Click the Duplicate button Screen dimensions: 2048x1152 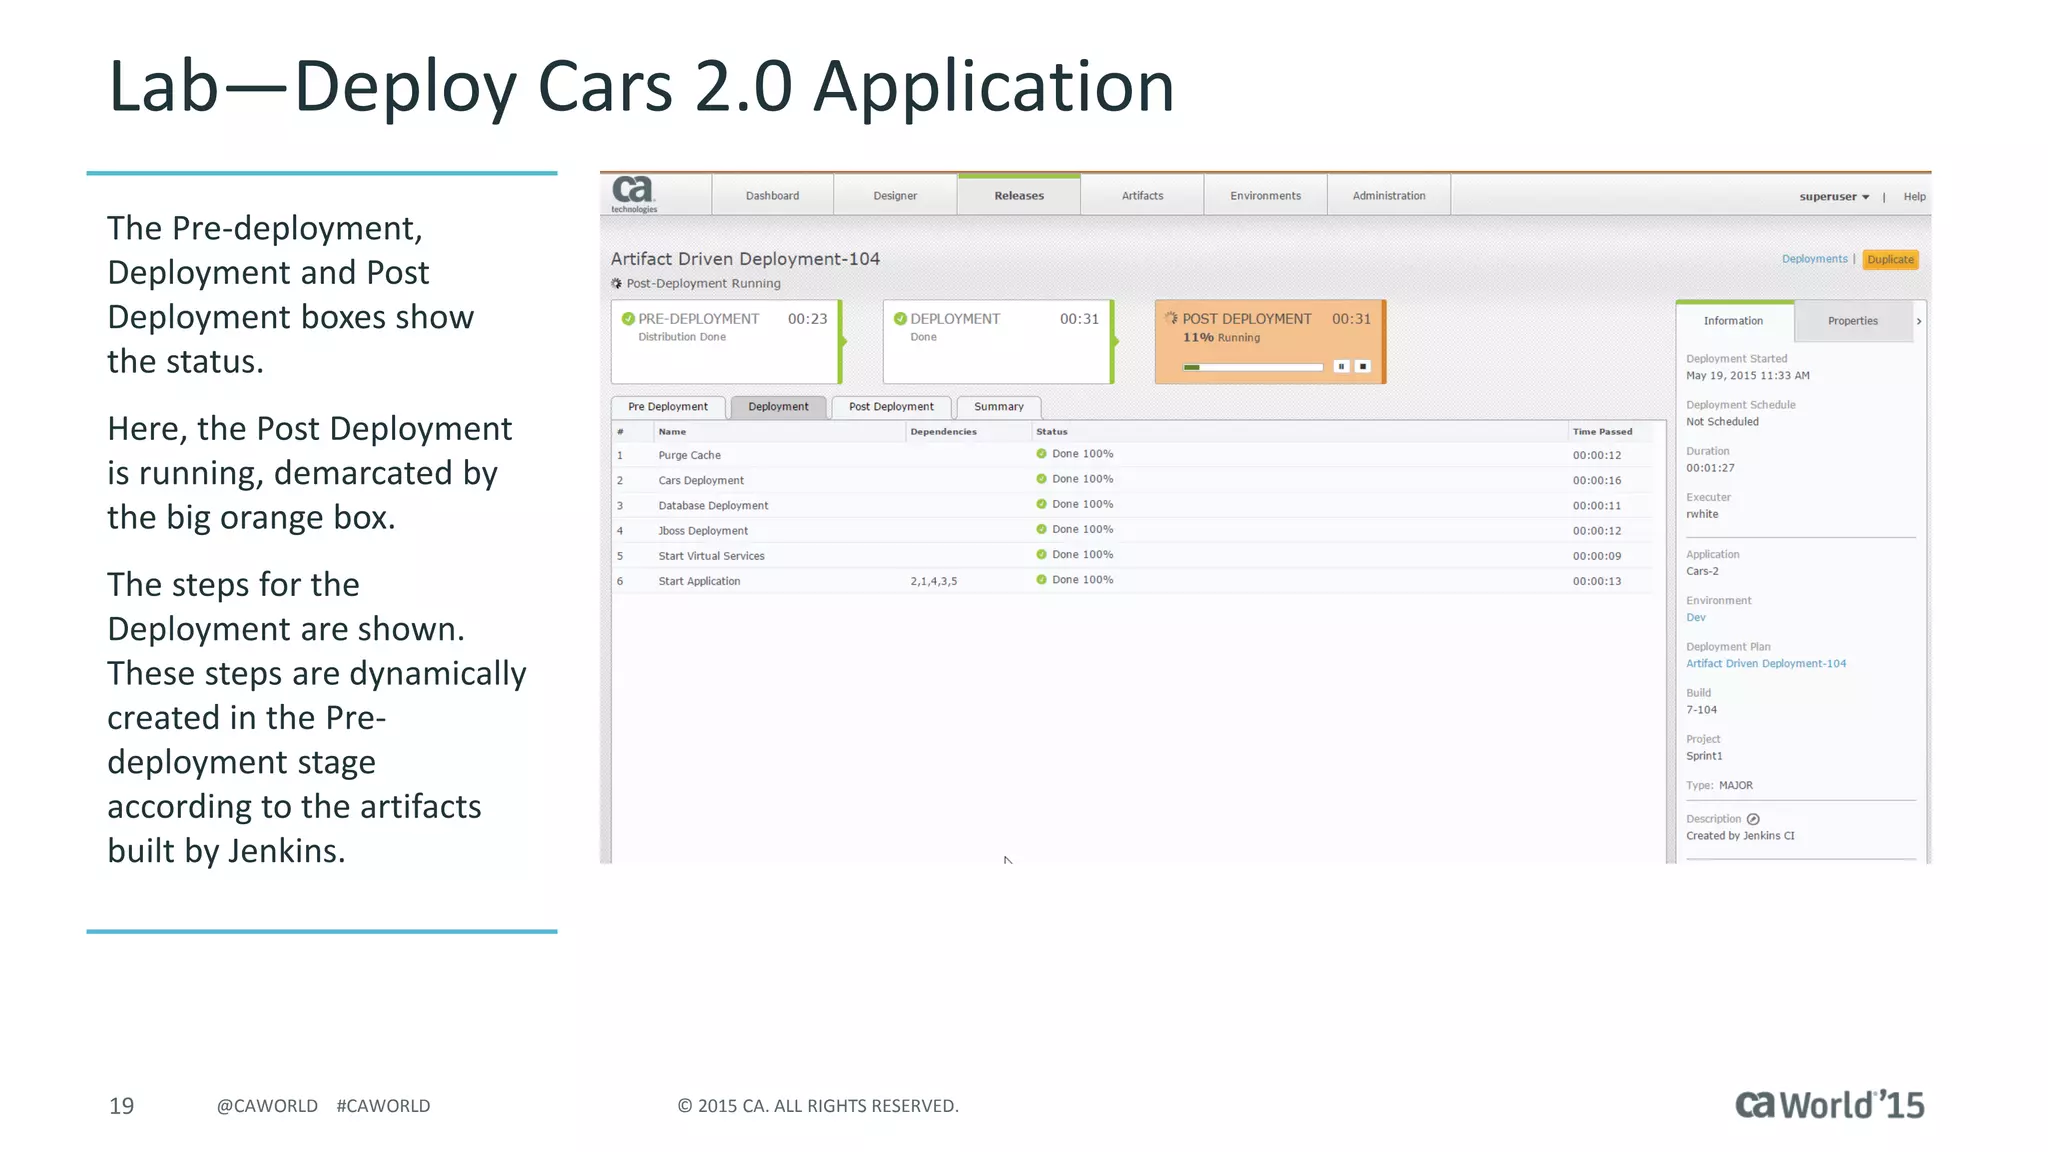click(x=1890, y=260)
